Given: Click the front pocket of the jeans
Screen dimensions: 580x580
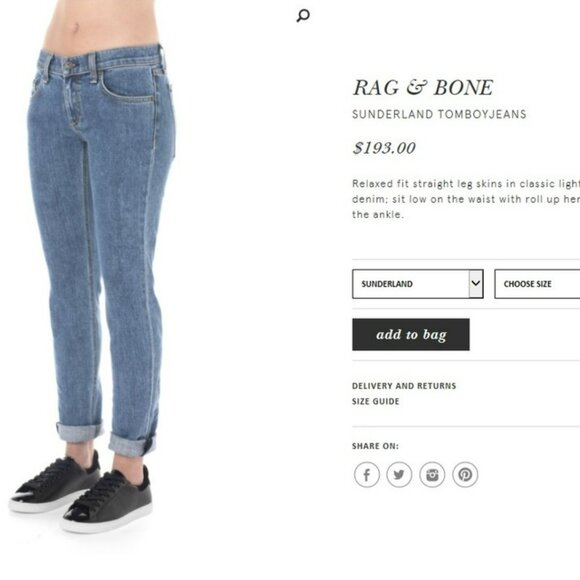Looking at the screenshot, I should (x=127, y=85).
